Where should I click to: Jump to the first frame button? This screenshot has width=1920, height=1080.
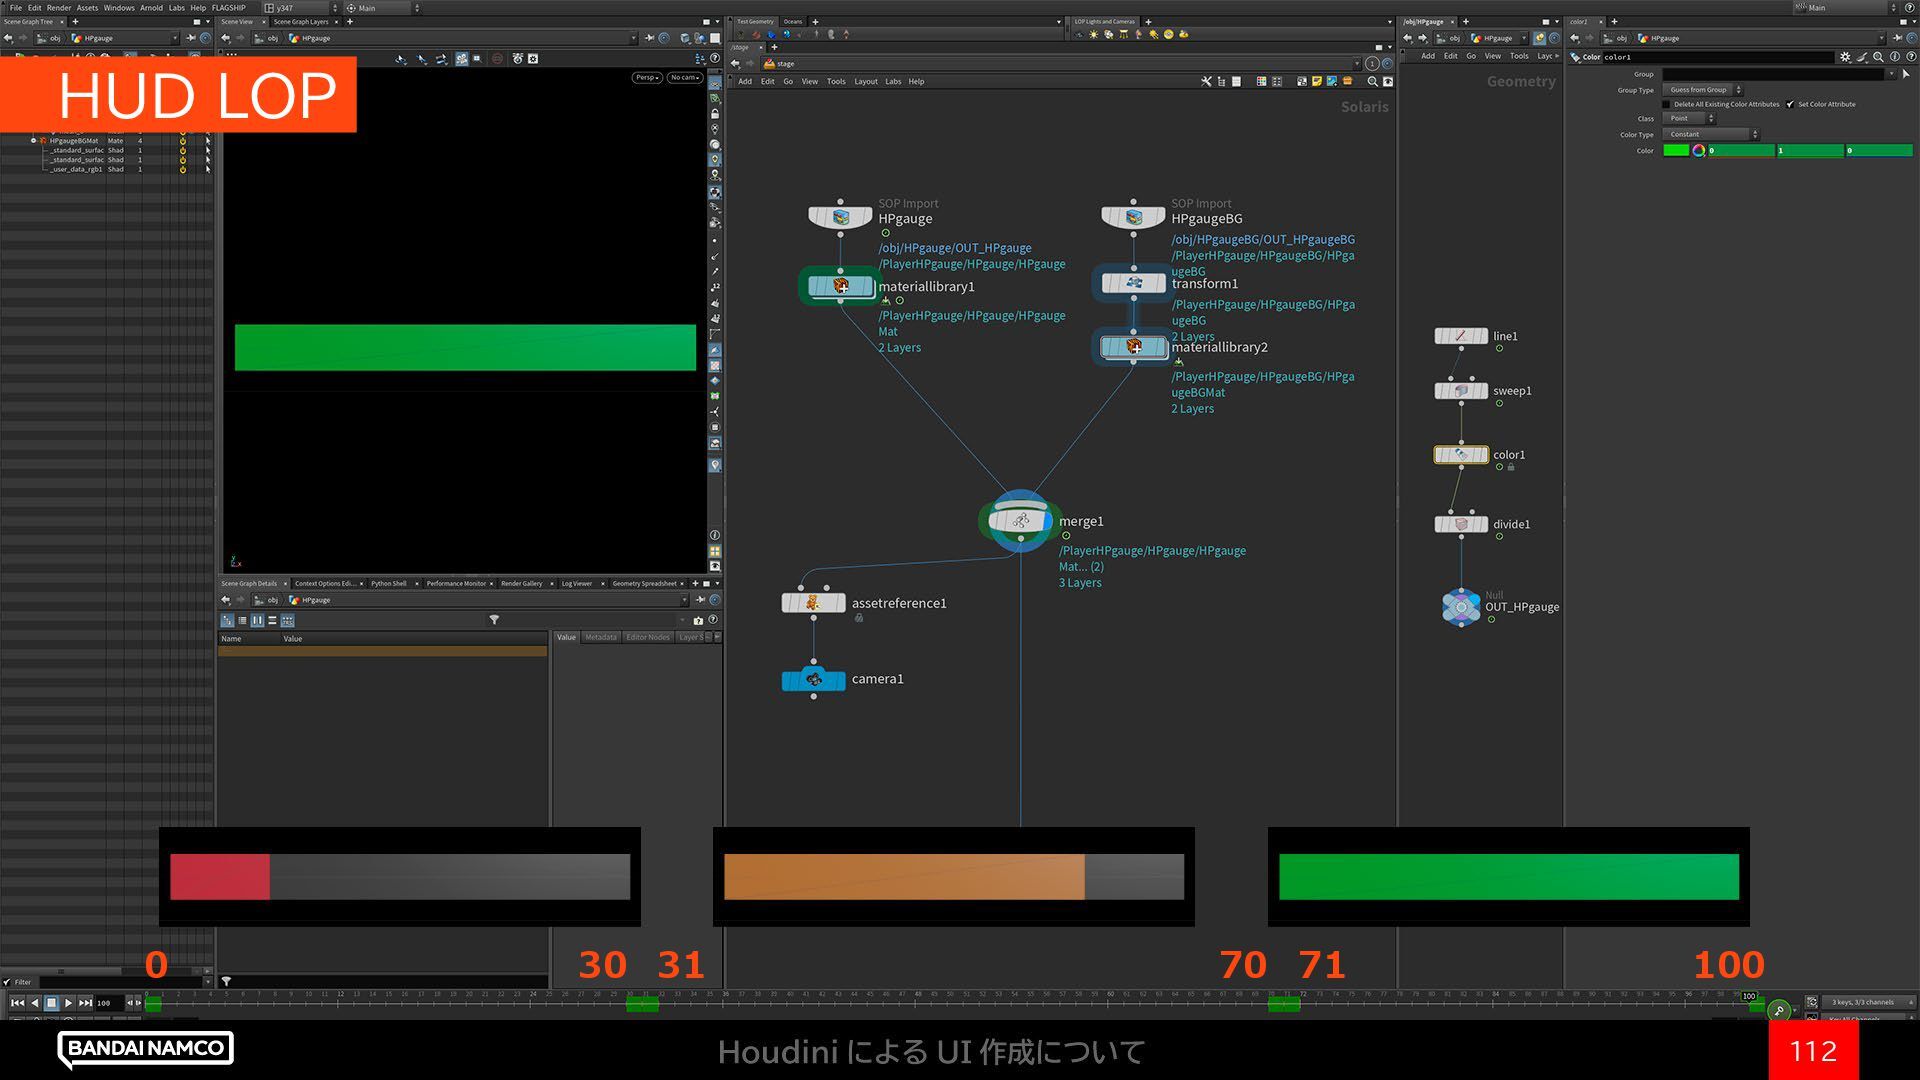click(17, 1002)
